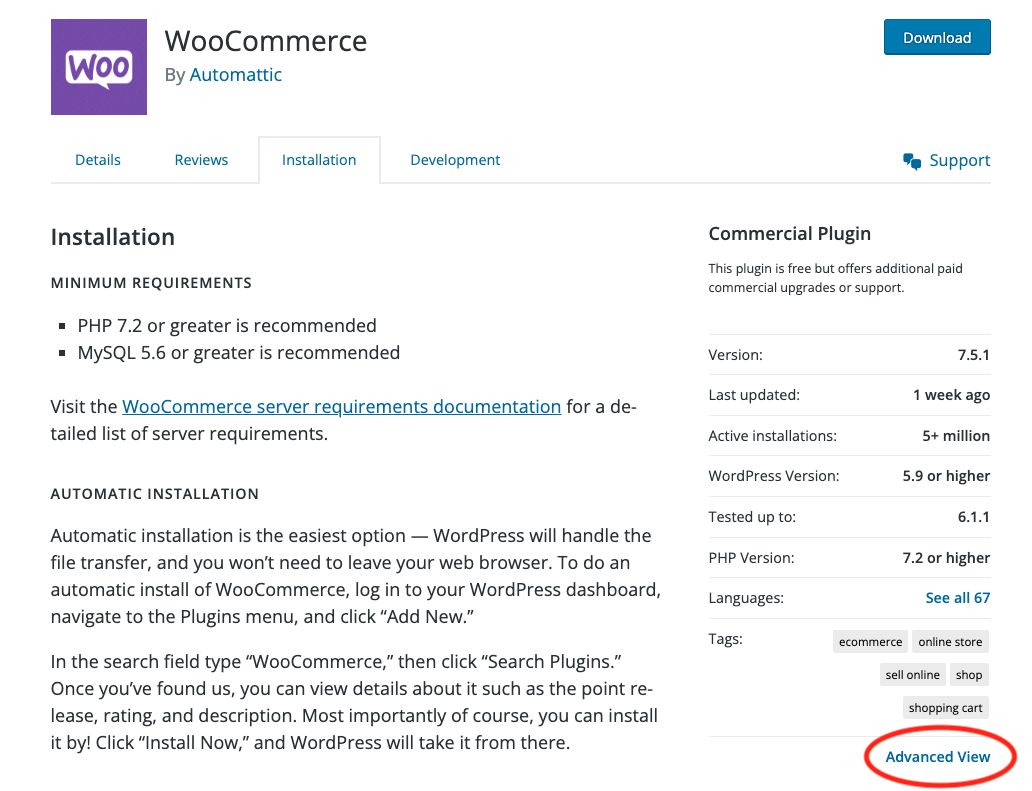
Task: Click the shop tag
Action: pyautogui.click(x=968, y=674)
